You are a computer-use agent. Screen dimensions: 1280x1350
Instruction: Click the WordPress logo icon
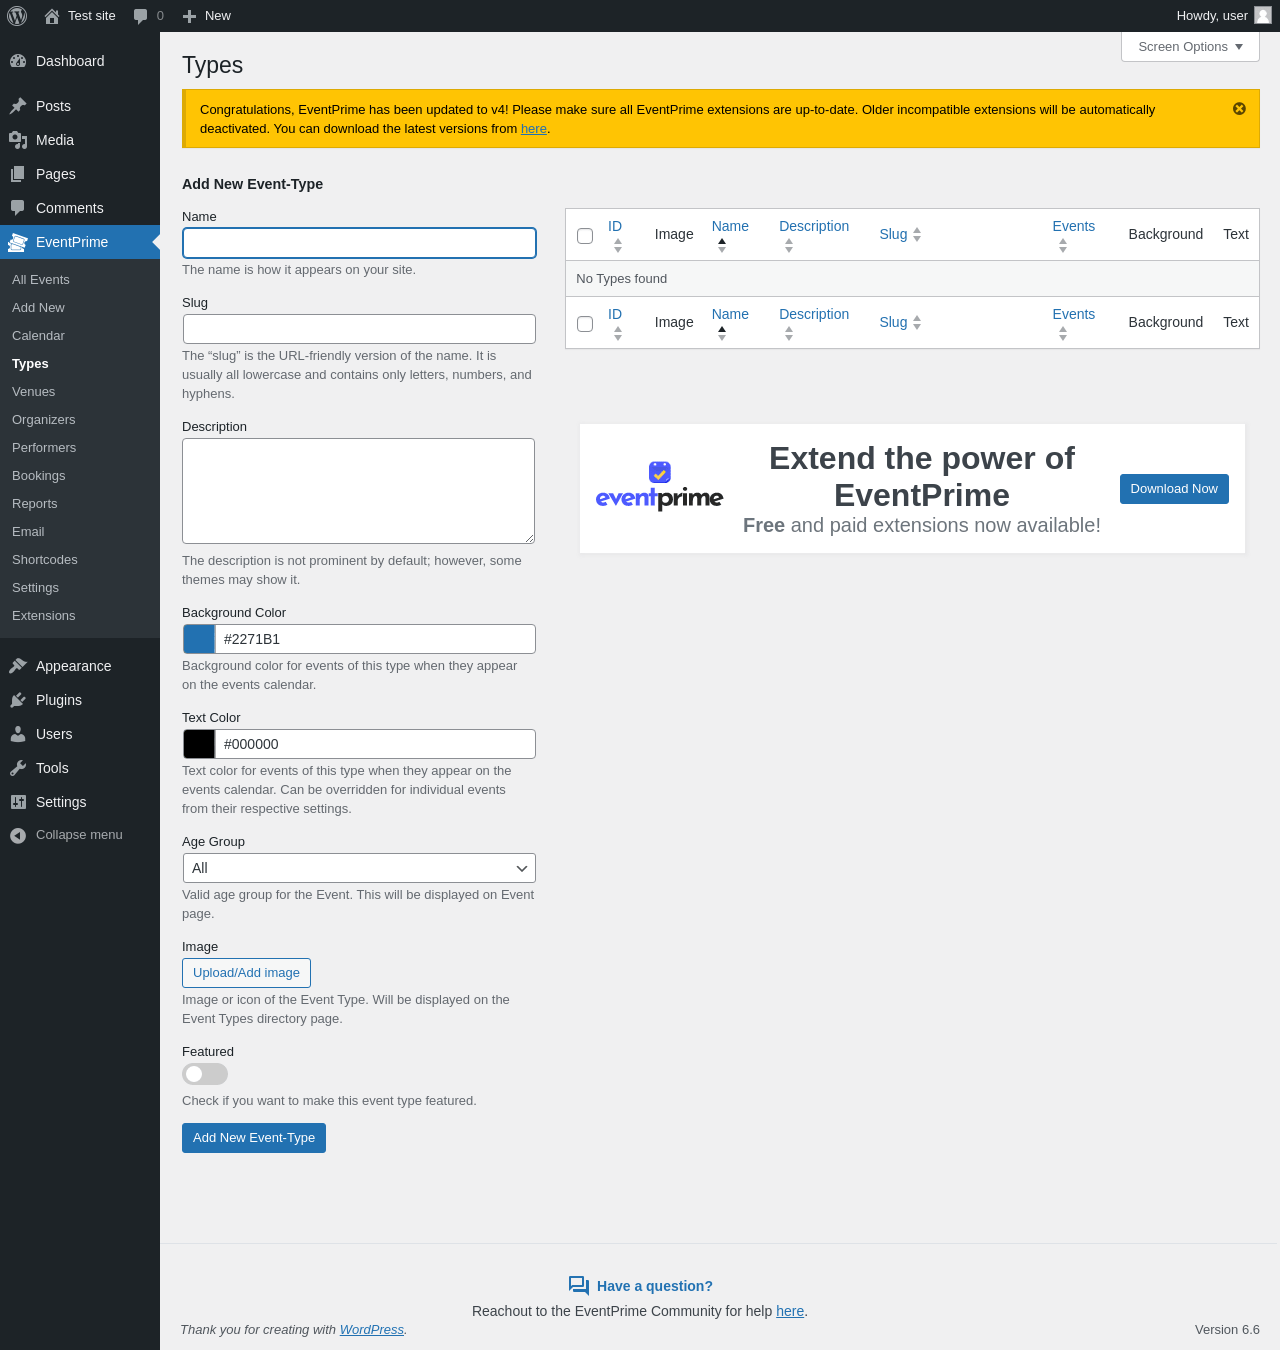pos(17,16)
